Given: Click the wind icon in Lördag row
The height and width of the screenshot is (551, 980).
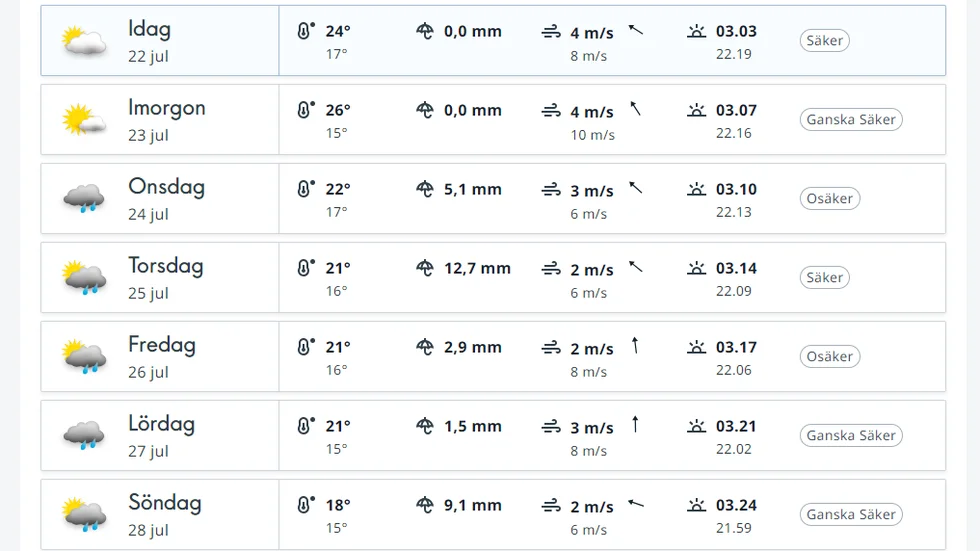Looking at the screenshot, I should pyautogui.click(x=551, y=427).
